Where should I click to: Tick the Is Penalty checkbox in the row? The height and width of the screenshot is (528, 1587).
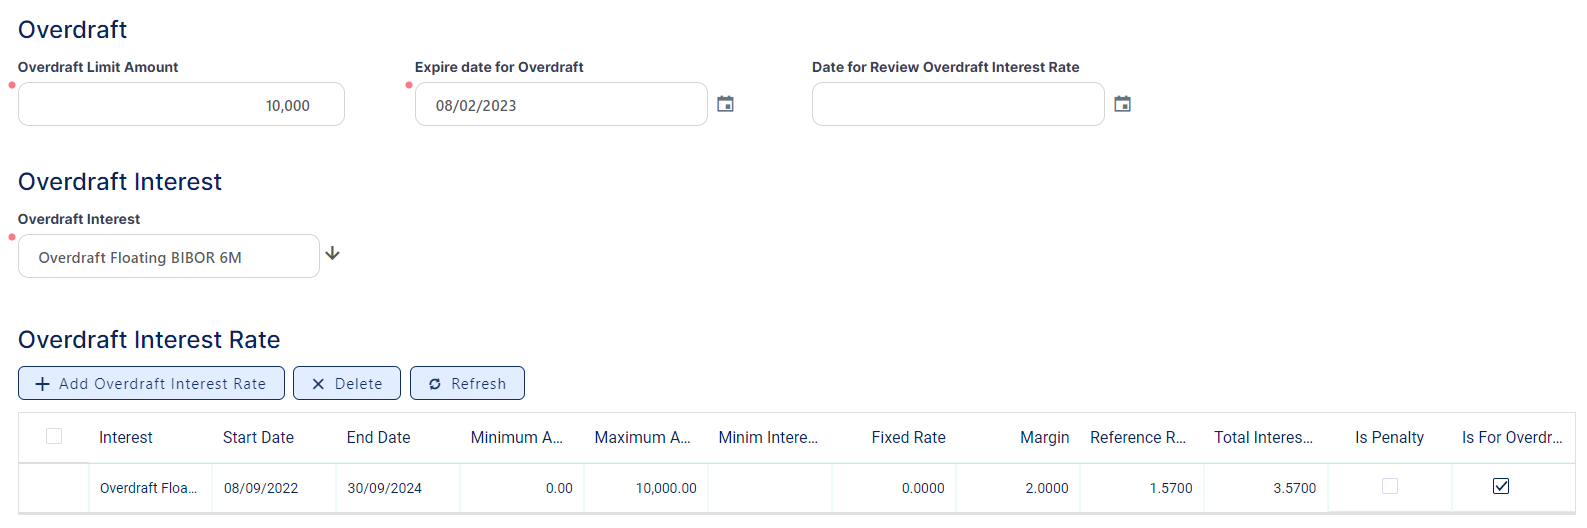(1390, 486)
